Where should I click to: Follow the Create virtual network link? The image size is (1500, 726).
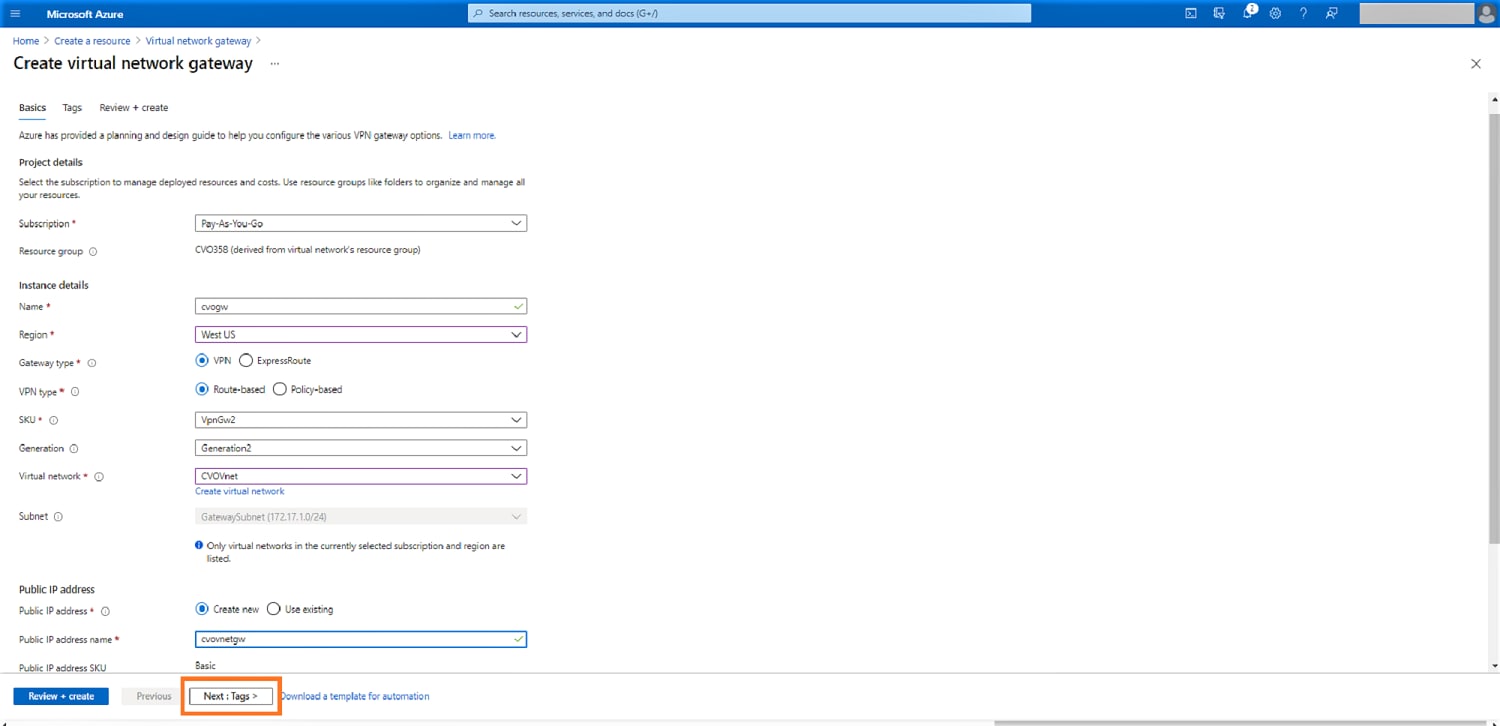tap(239, 491)
